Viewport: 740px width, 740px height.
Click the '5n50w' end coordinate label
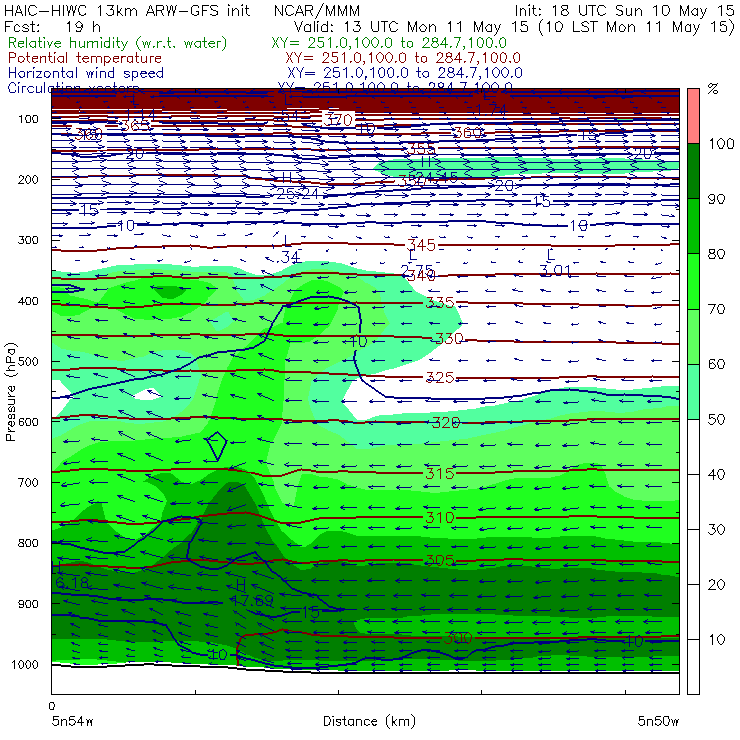[658, 722]
